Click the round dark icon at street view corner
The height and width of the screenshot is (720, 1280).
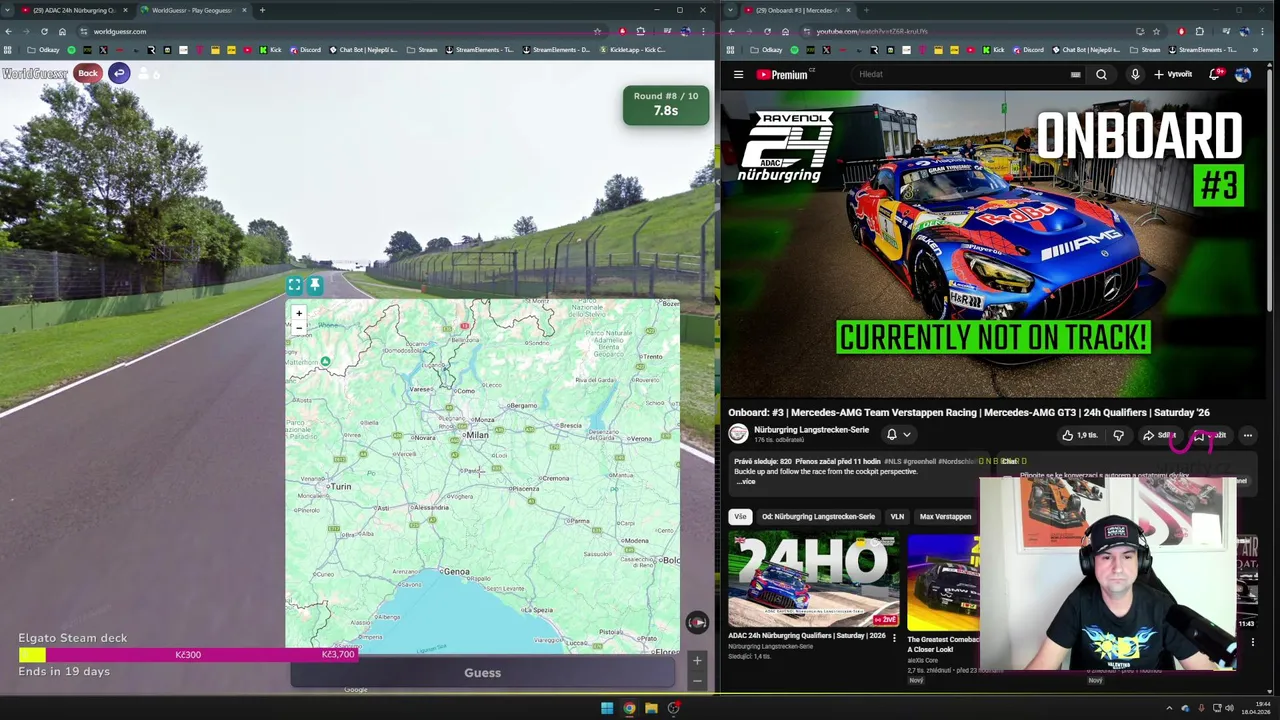(x=697, y=622)
